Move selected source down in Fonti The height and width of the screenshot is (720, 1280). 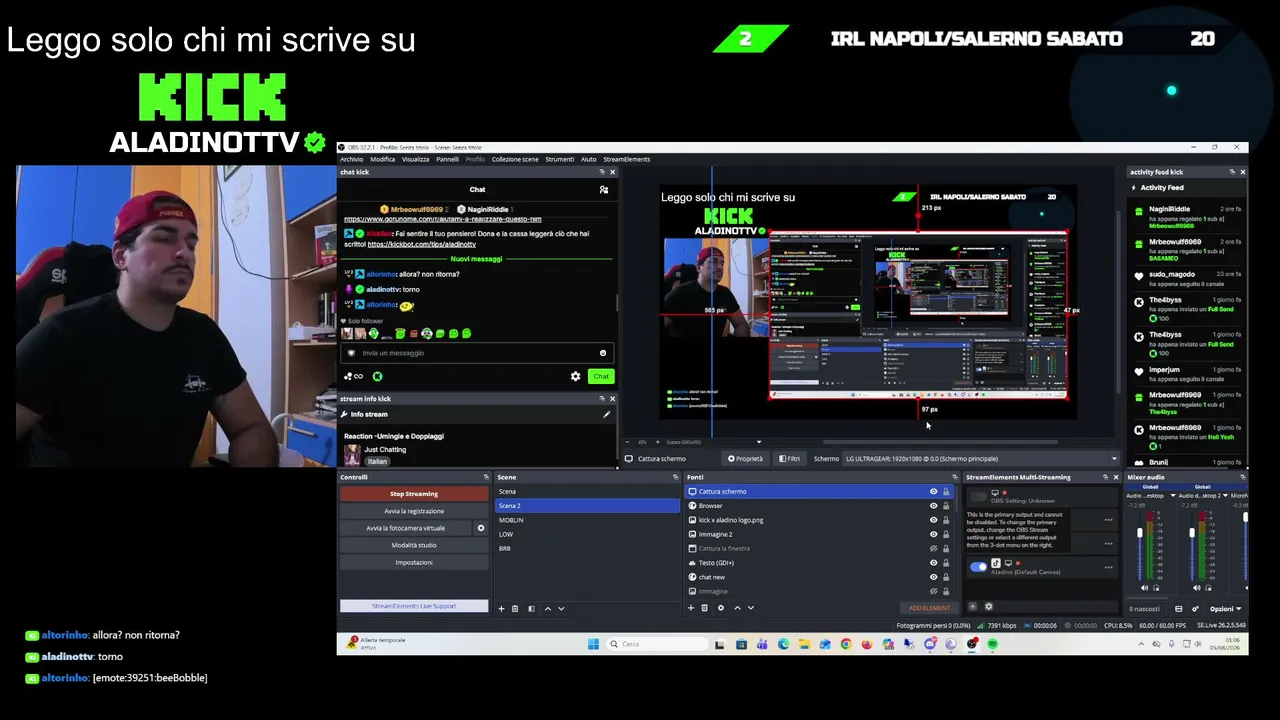pyautogui.click(x=750, y=608)
